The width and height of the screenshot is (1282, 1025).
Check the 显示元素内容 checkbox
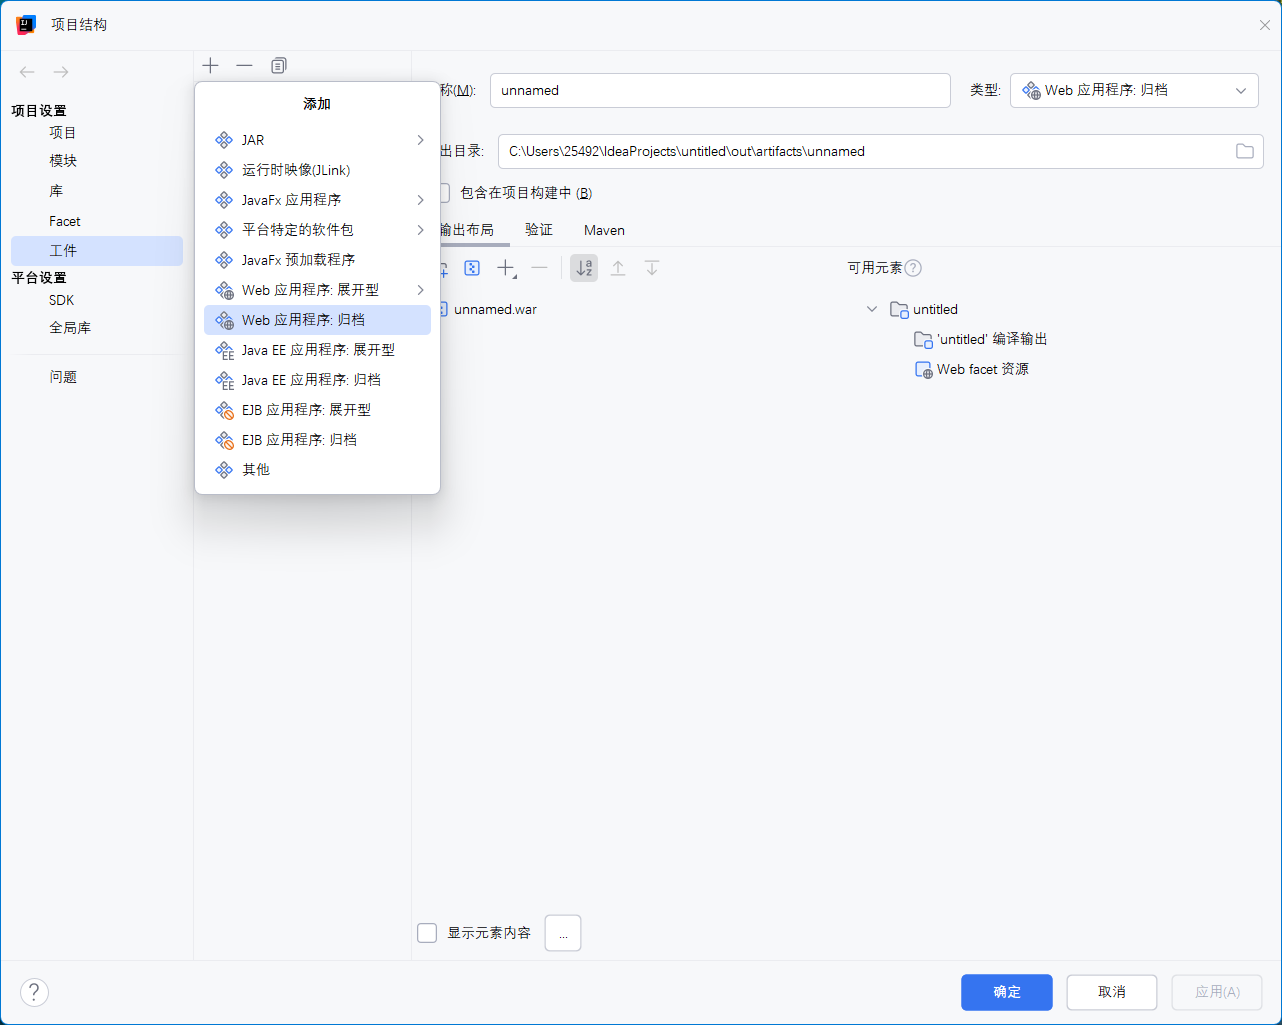(427, 932)
